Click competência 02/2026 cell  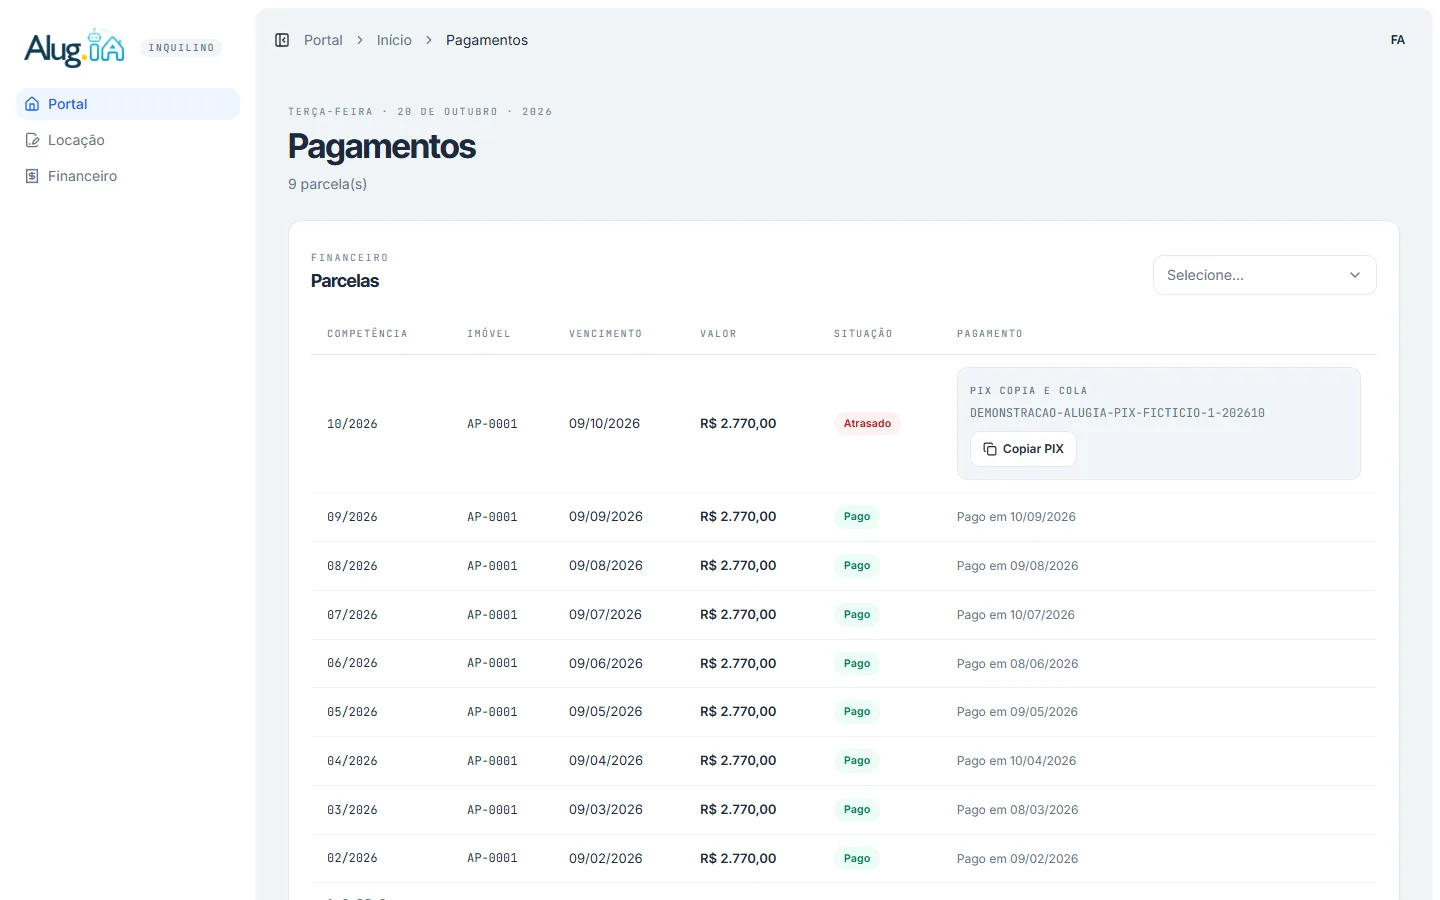(352, 859)
